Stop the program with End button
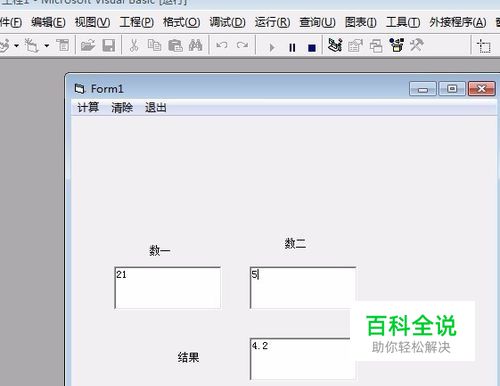This screenshot has height=386, width=500. [x=312, y=48]
